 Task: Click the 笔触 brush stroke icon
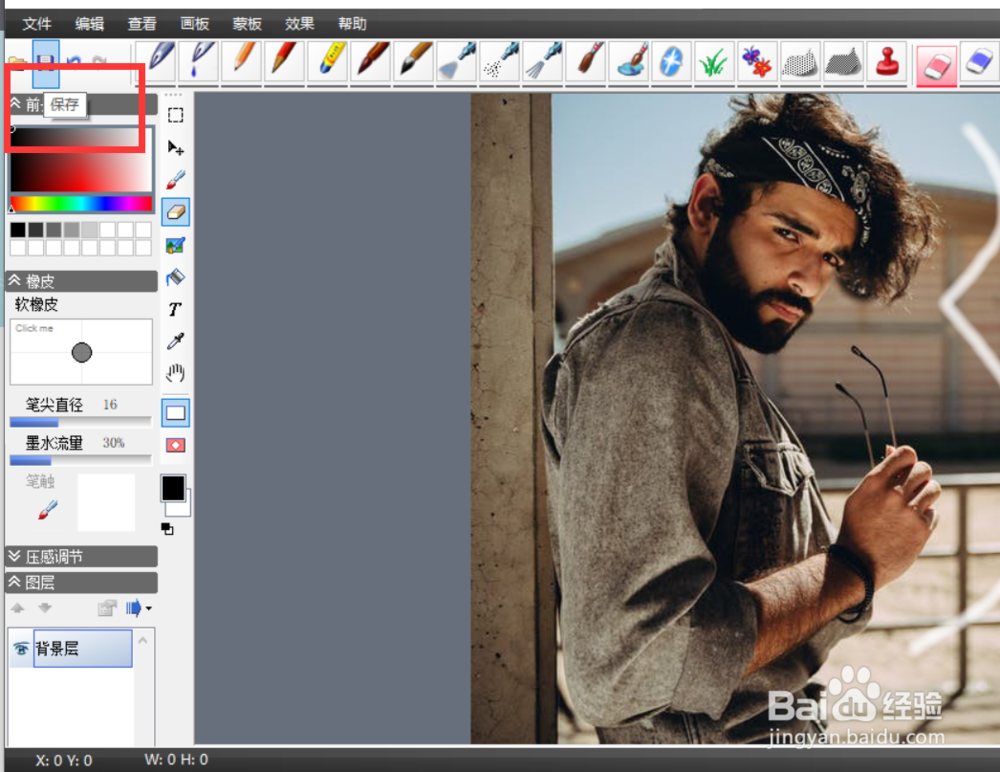(48, 510)
